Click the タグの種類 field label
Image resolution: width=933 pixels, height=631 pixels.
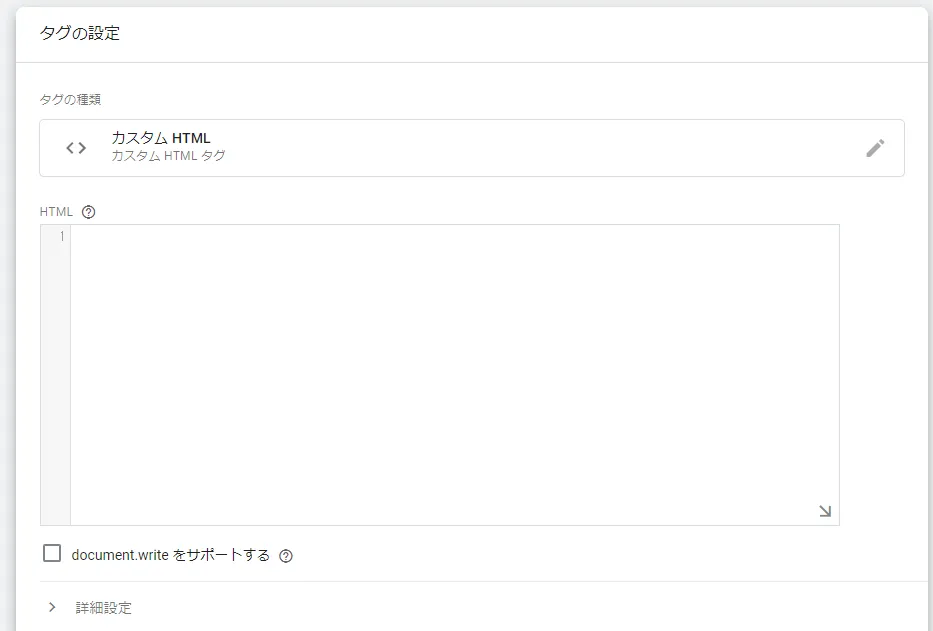pyautogui.click(x=70, y=99)
